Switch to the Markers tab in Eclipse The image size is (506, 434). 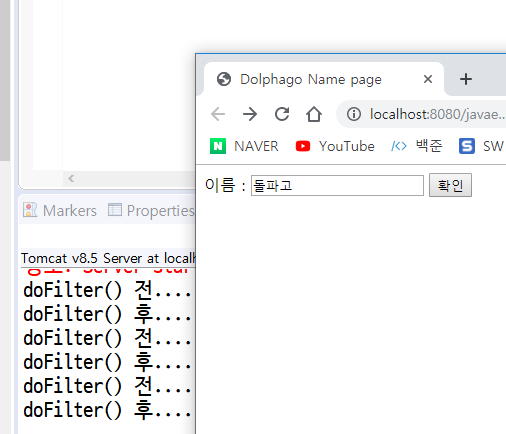coord(60,211)
